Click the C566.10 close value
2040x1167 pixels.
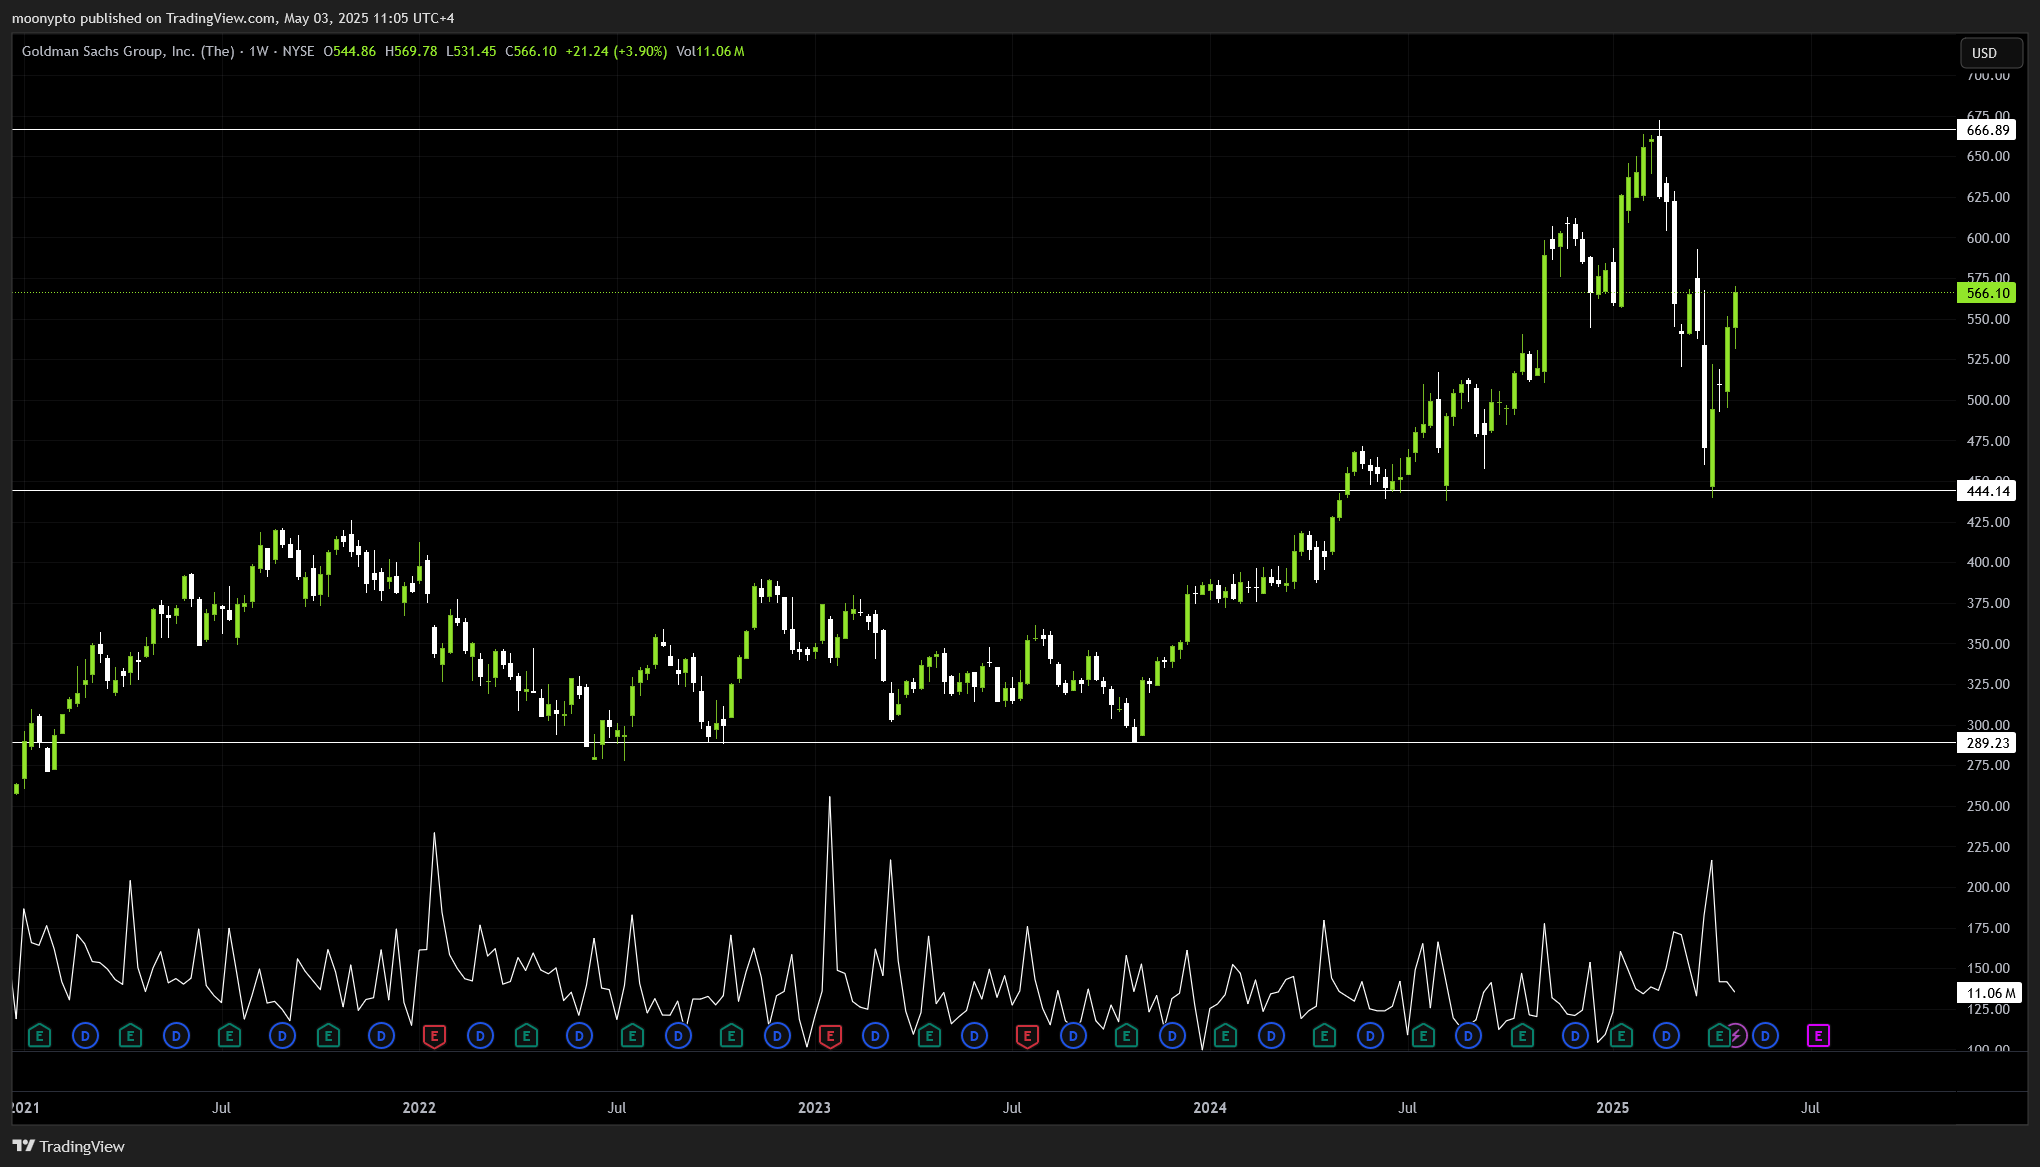pyautogui.click(x=531, y=51)
